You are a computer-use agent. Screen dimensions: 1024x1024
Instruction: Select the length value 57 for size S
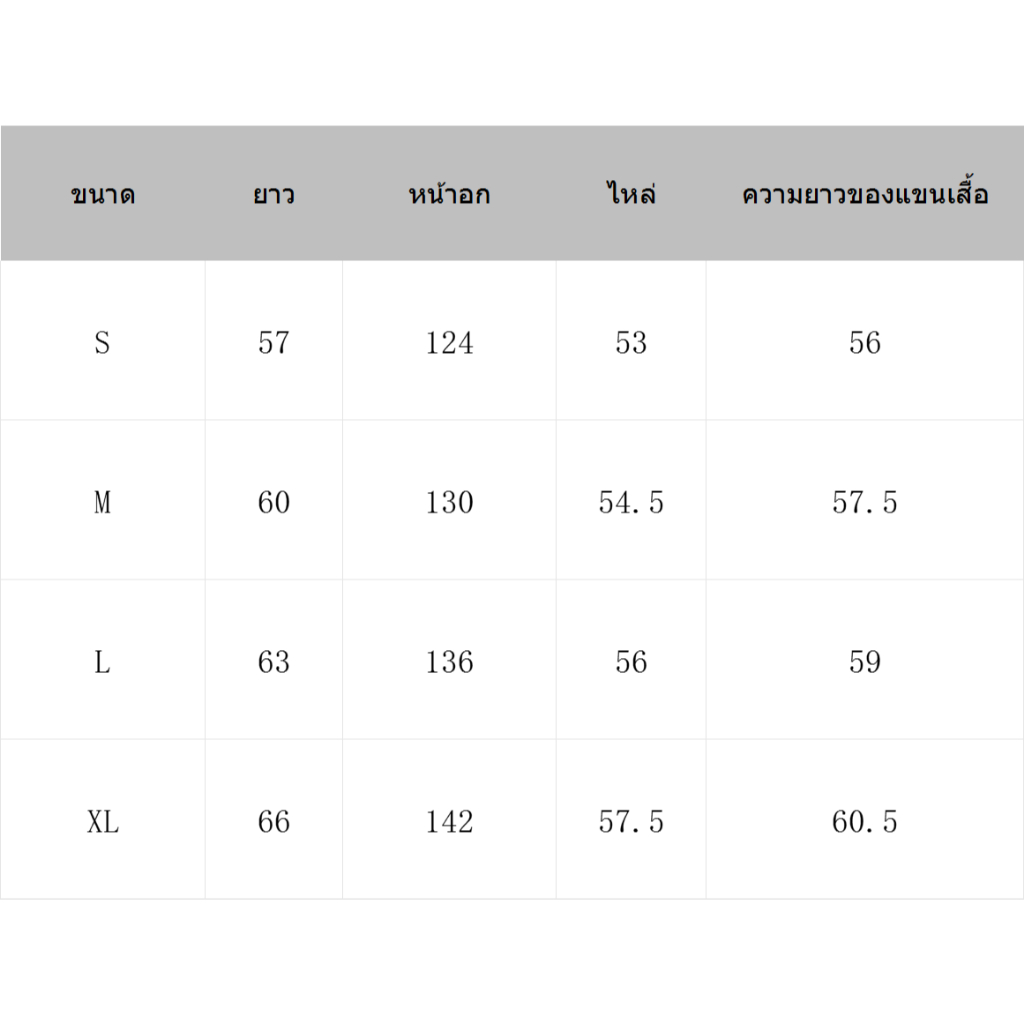click(273, 343)
